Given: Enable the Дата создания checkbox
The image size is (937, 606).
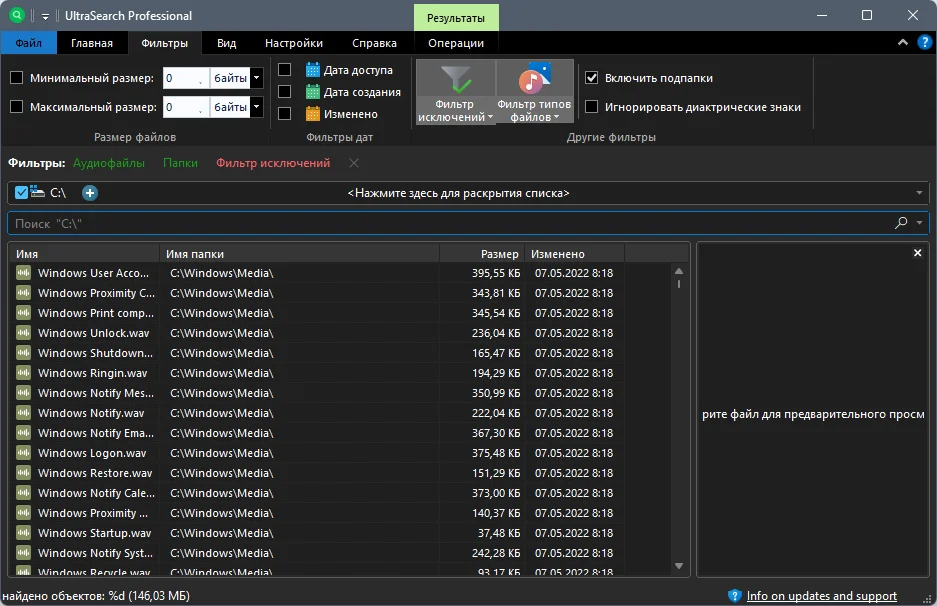Looking at the screenshot, I should 284,91.
